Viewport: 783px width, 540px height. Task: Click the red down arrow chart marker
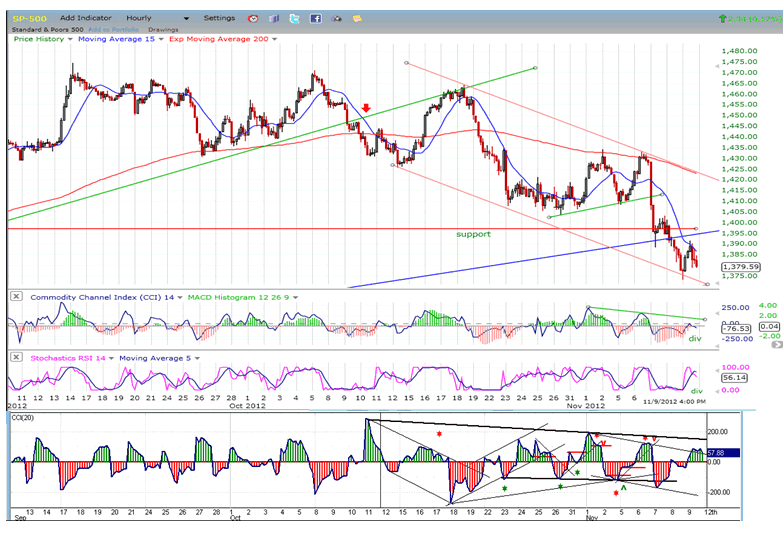click(367, 109)
